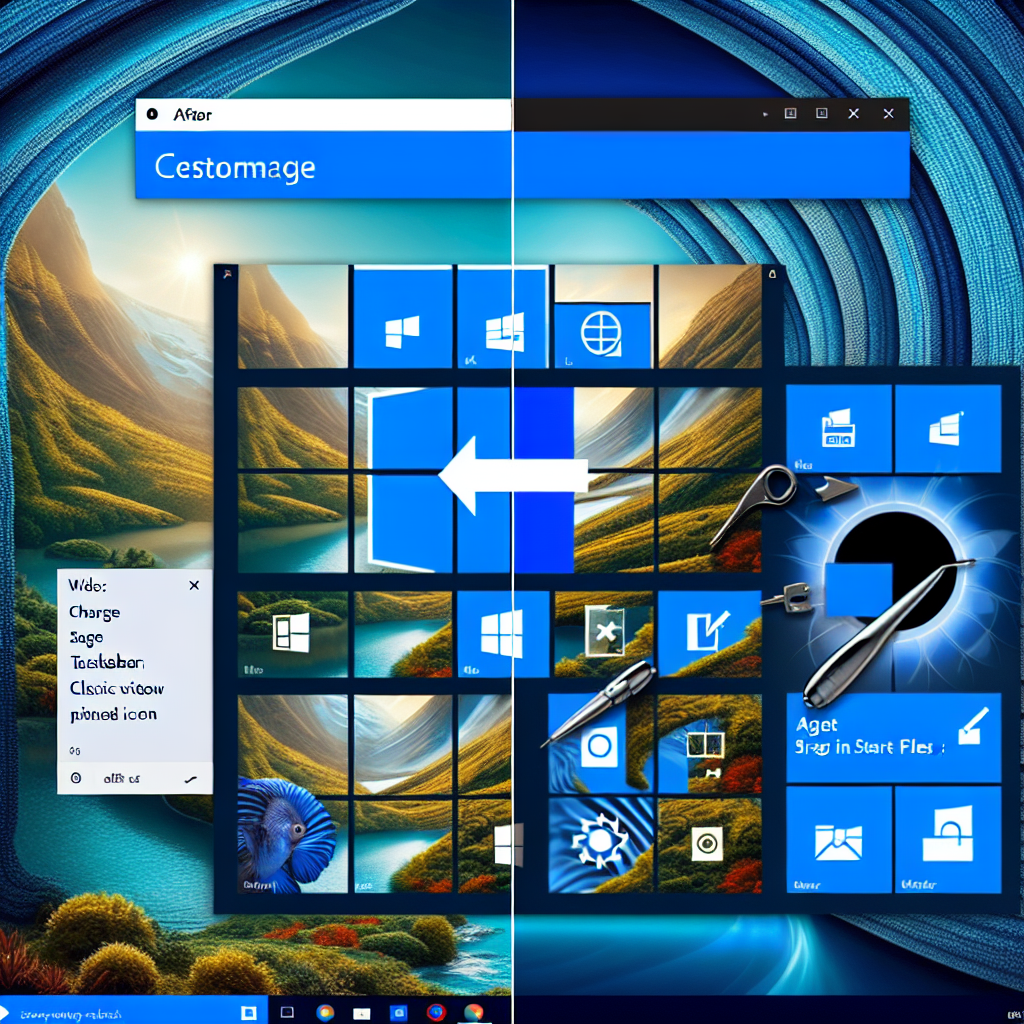Click the small padlock icon atop the Start panel
Screen dimensions: 1024x1024
click(x=772, y=274)
